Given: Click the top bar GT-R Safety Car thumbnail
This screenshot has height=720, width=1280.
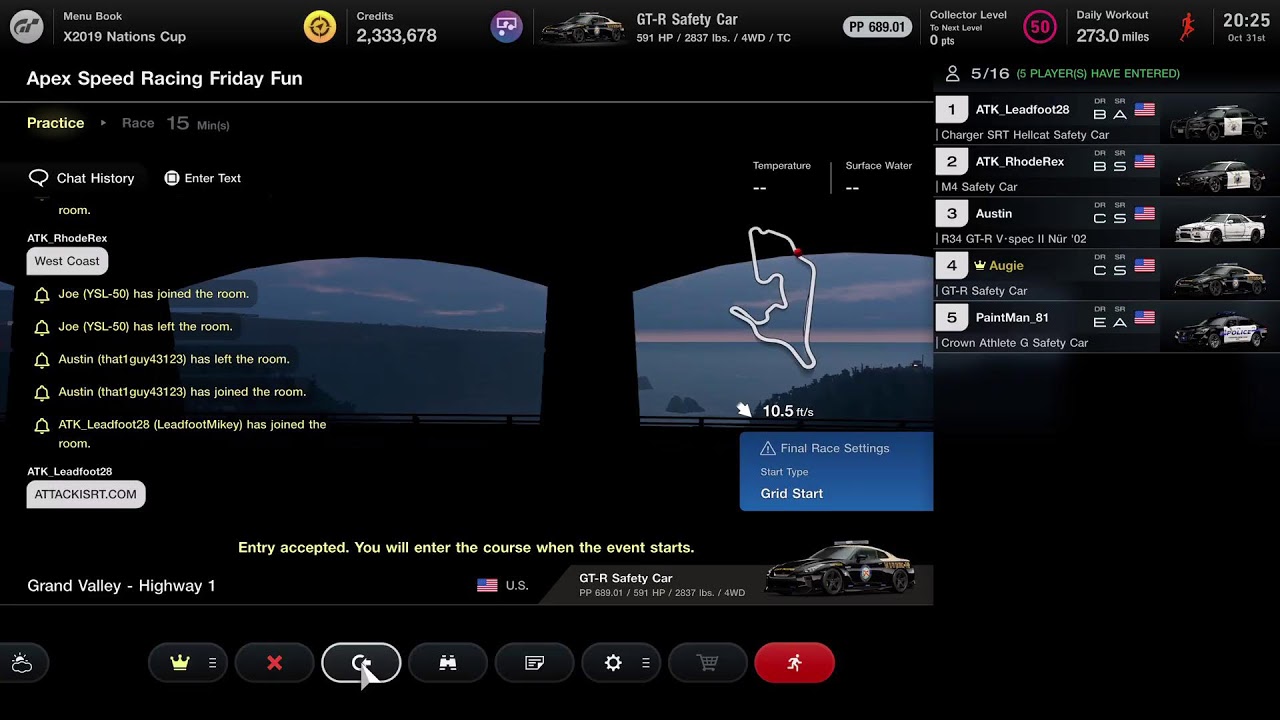Looking at the screenshot, I should [583, 28].
